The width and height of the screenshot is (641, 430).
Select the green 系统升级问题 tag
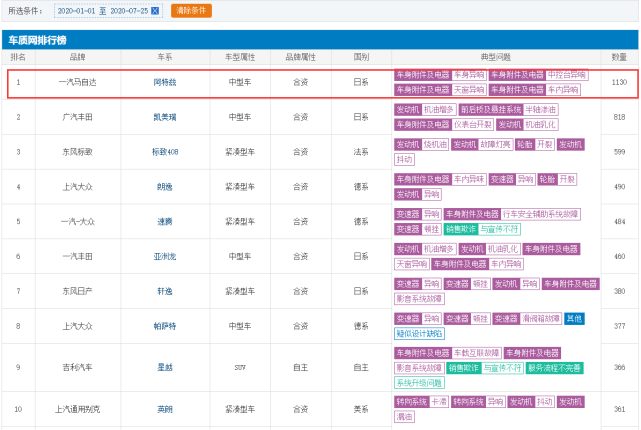419,383
